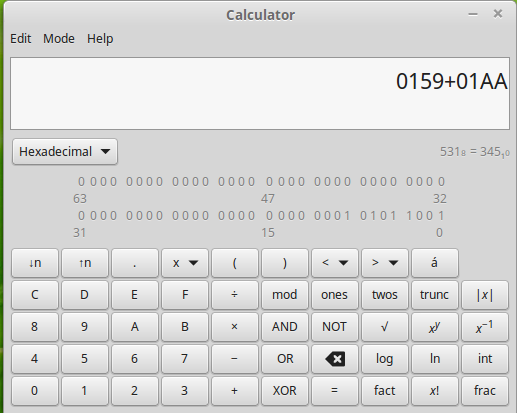Click the x to the power y button
Viewport: 517px width, 413px height.
pyautogui.click(x=435, y=327)
